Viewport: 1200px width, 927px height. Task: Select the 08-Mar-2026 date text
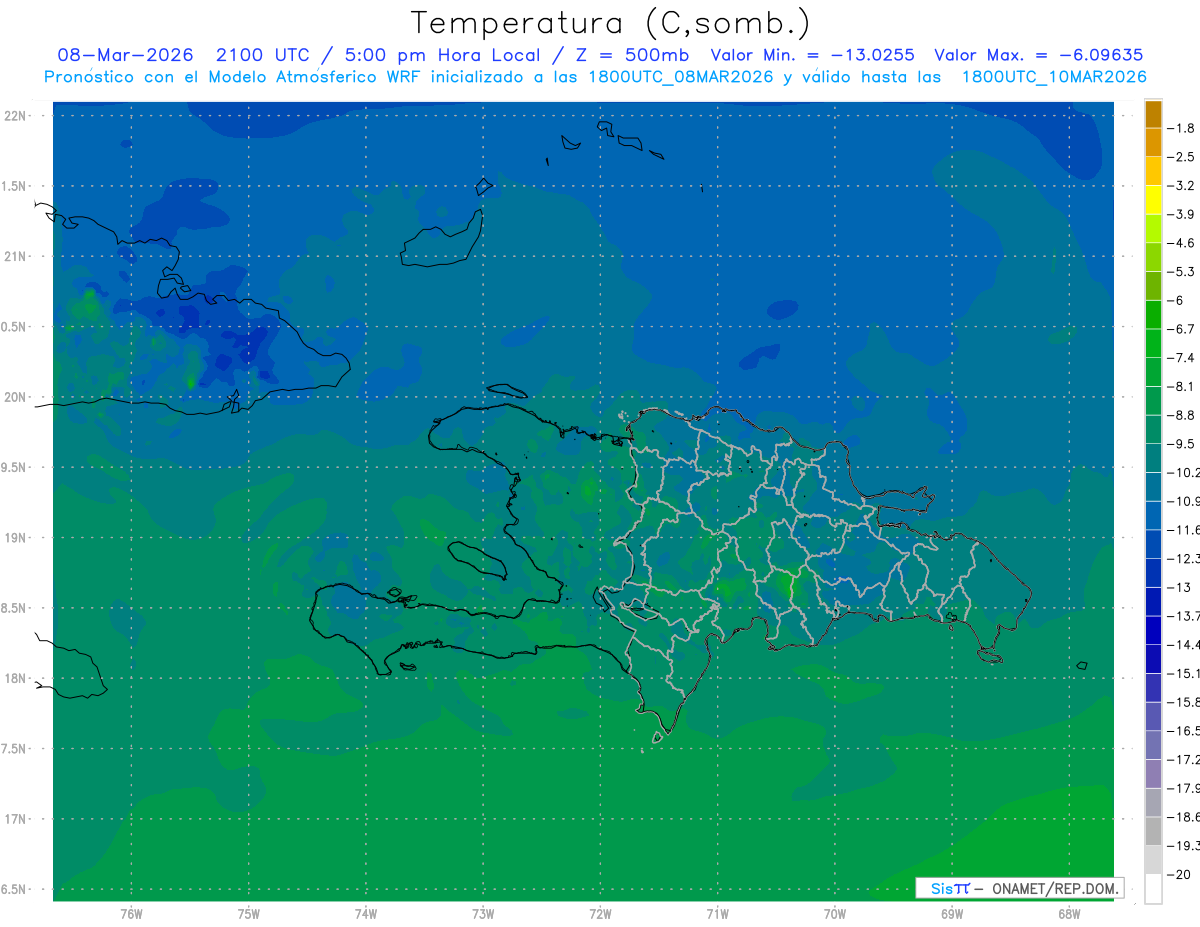pyautogui.click(x=125, y=55)
